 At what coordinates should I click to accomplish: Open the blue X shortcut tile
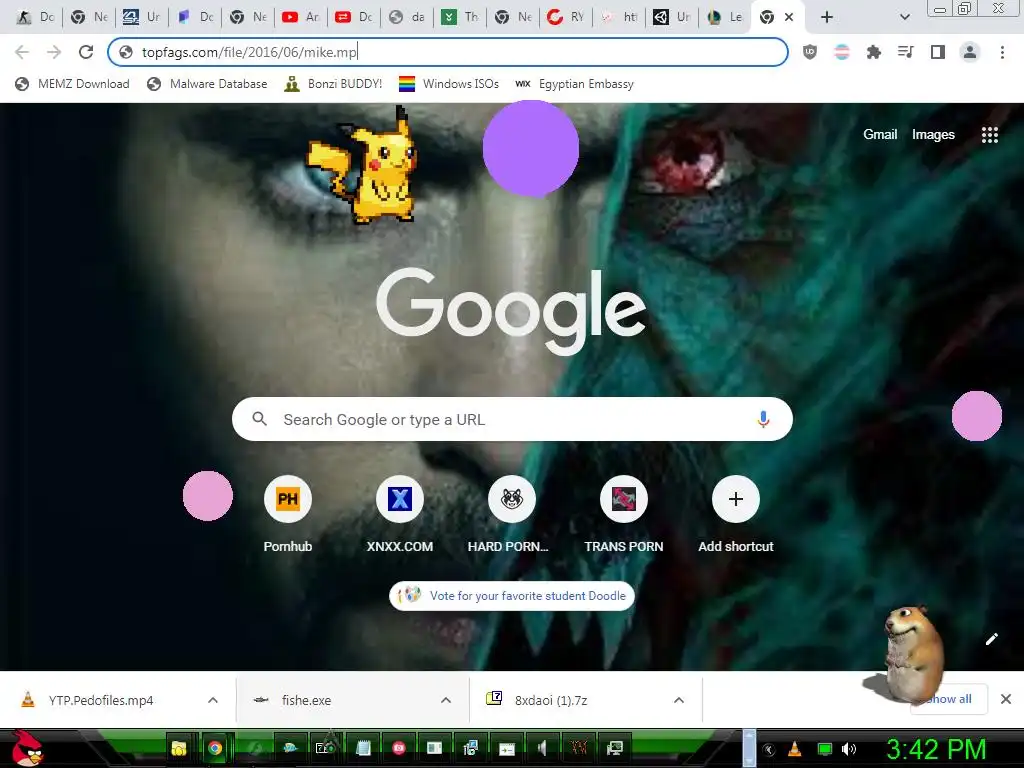[400, 499]
